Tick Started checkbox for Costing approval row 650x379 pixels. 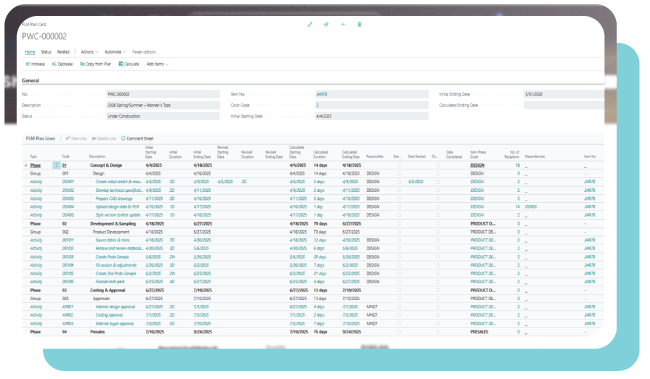click(x=399, y=315)
